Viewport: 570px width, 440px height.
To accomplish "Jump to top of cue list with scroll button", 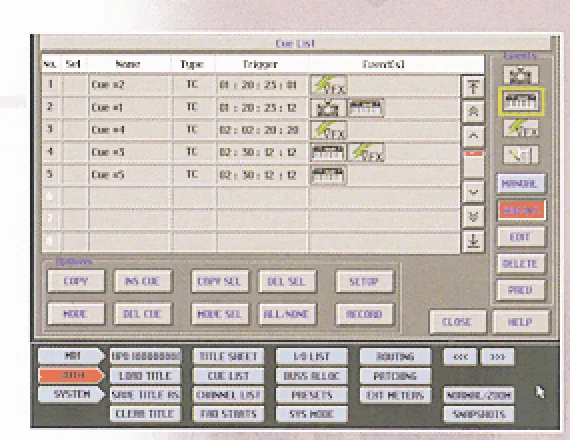I will tap(473, 87).
